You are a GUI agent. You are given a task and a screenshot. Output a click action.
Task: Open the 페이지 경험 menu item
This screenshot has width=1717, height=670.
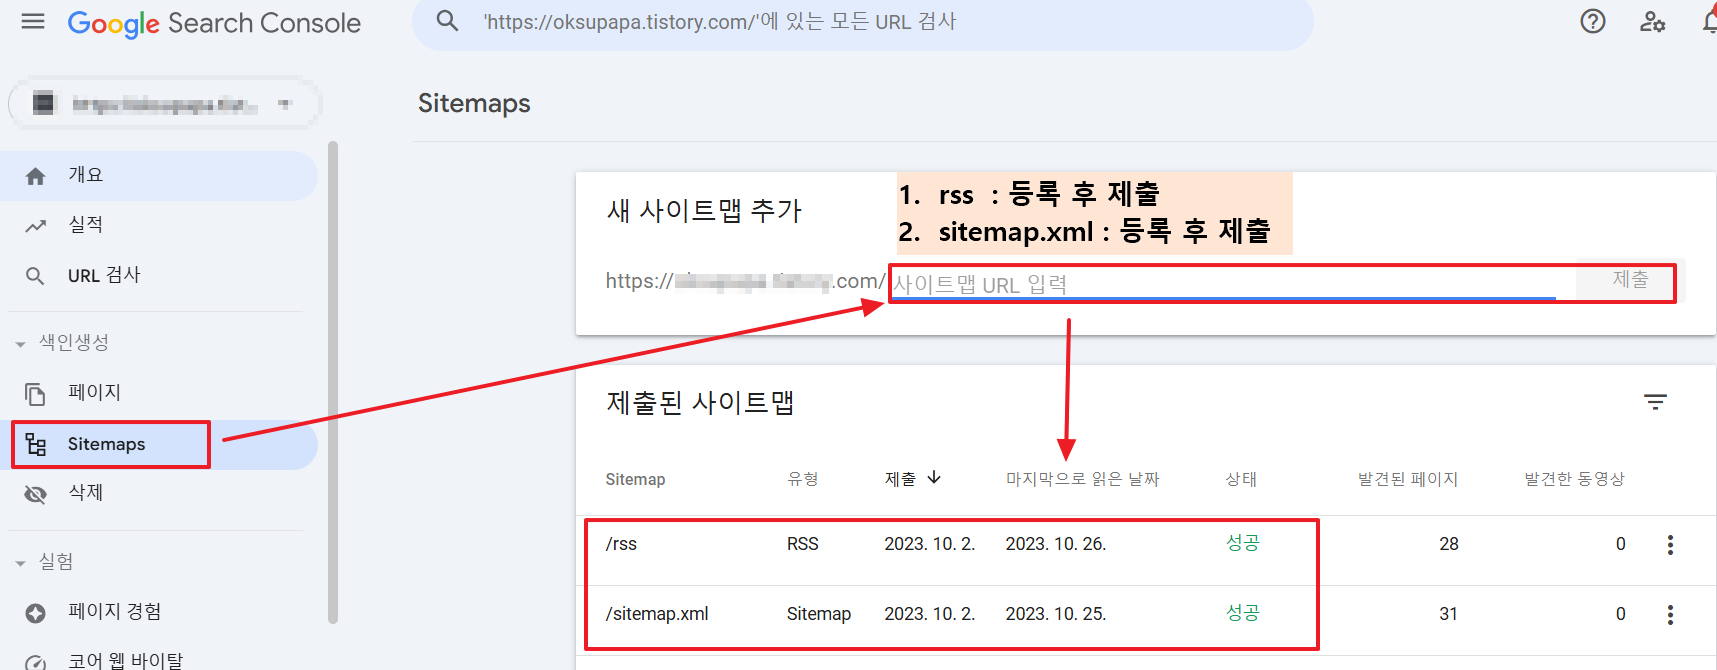pyautogui.click(x=159, y=611)
